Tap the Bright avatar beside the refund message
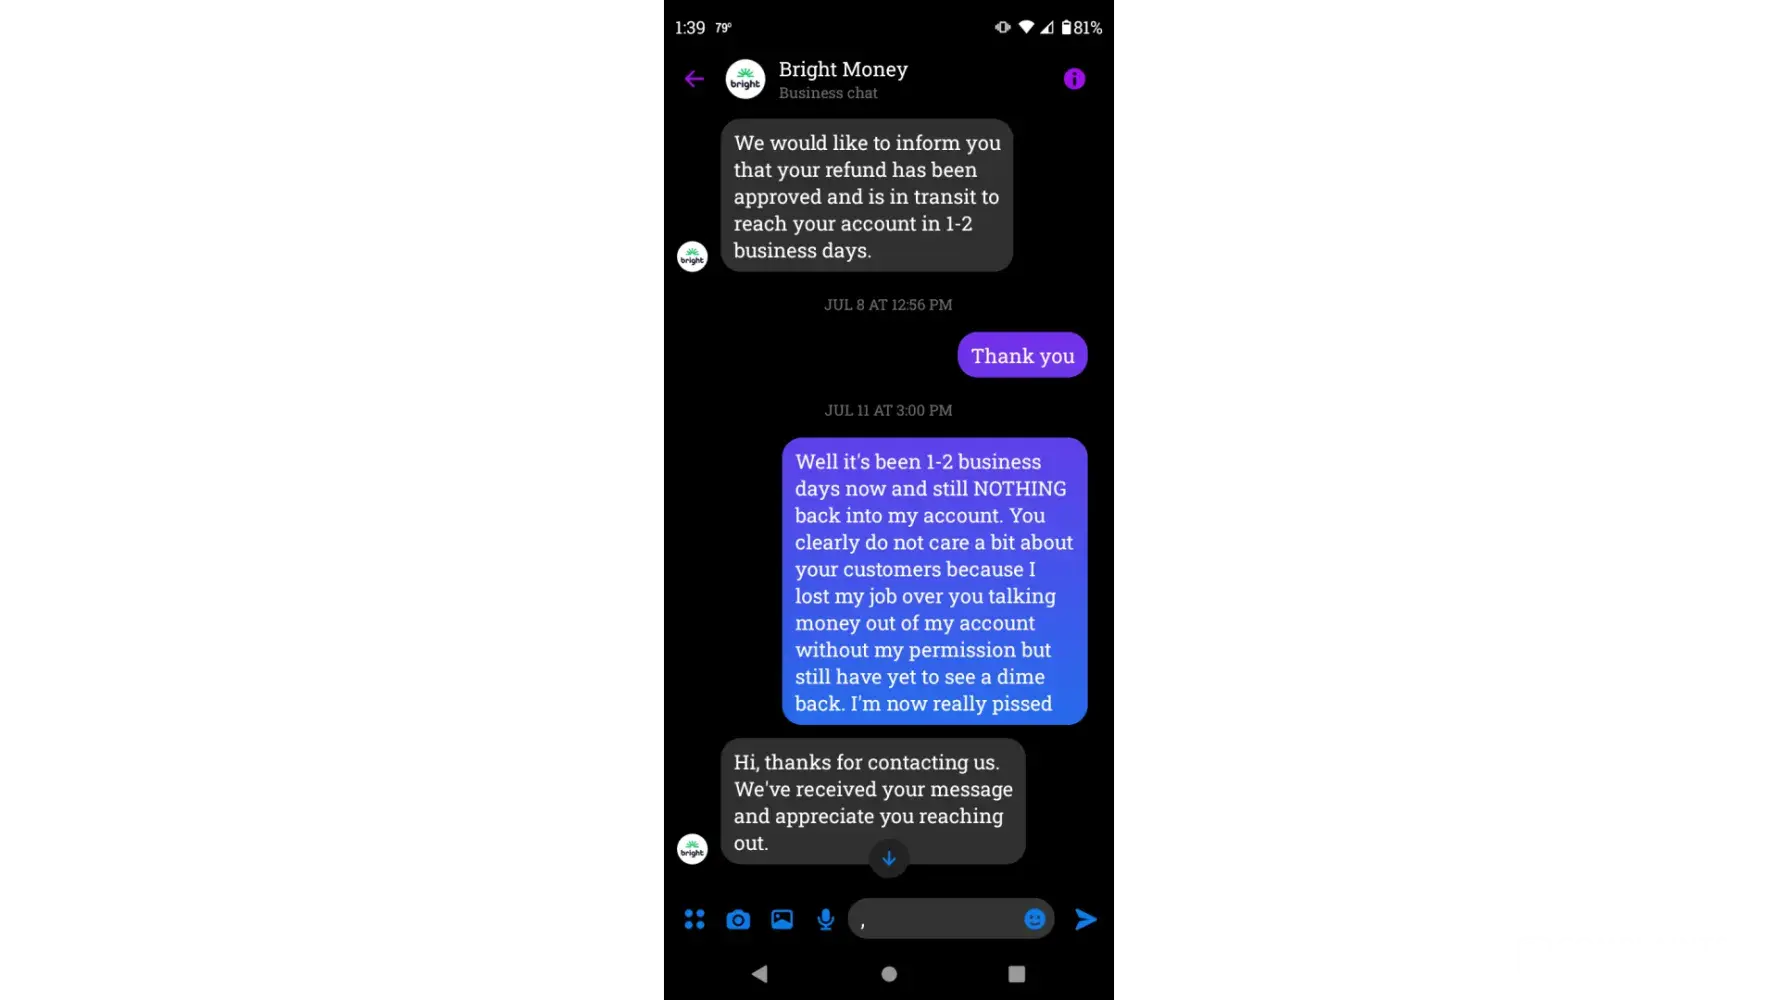1778x1000 pixels. tap(692, 257)
